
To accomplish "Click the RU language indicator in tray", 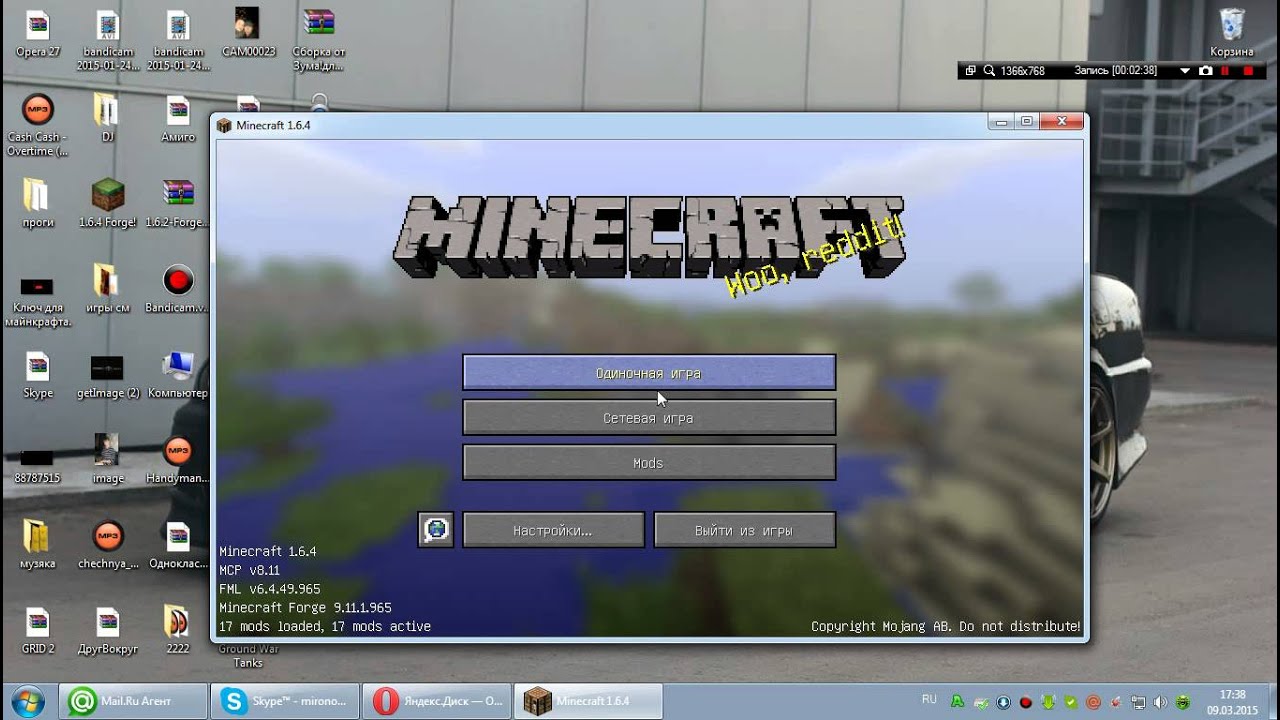I will (x=929, y=699).
